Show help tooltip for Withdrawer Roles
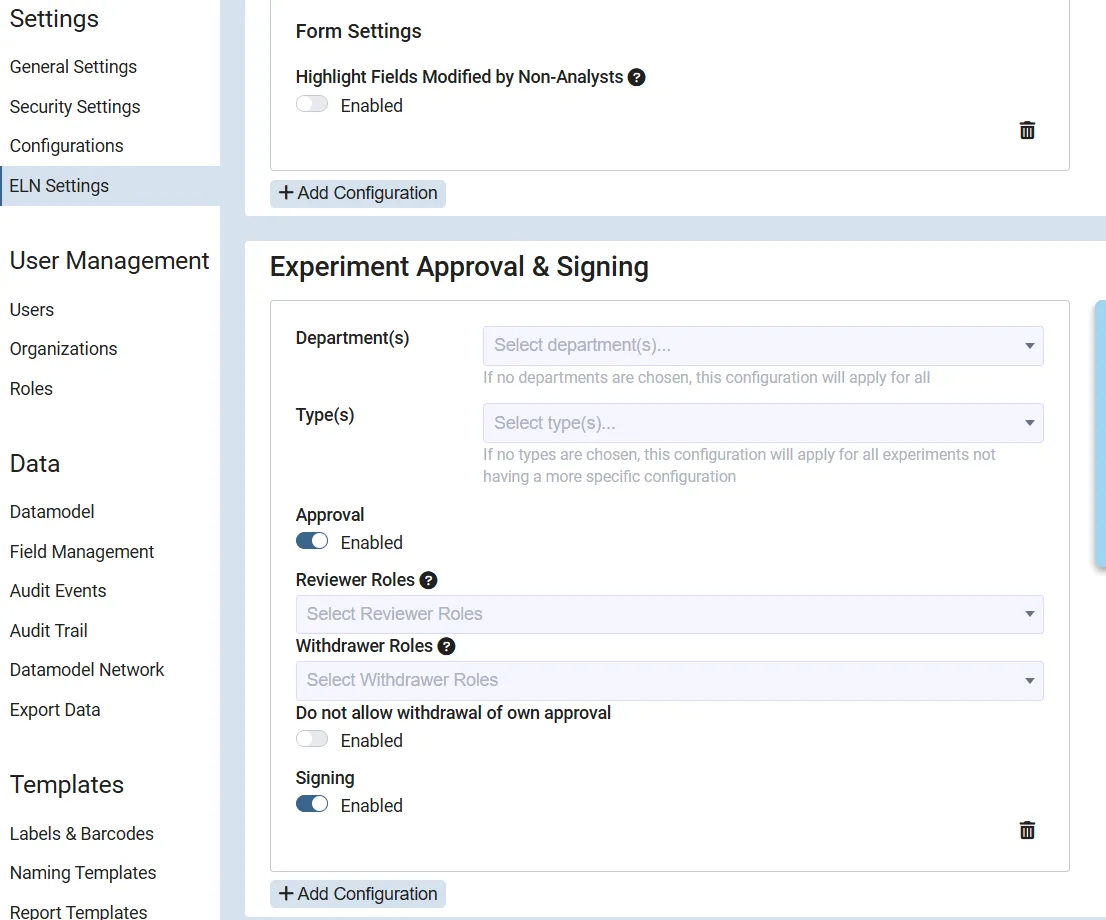1106x920 pixels. pyautogui.click(x=446, y=646)
